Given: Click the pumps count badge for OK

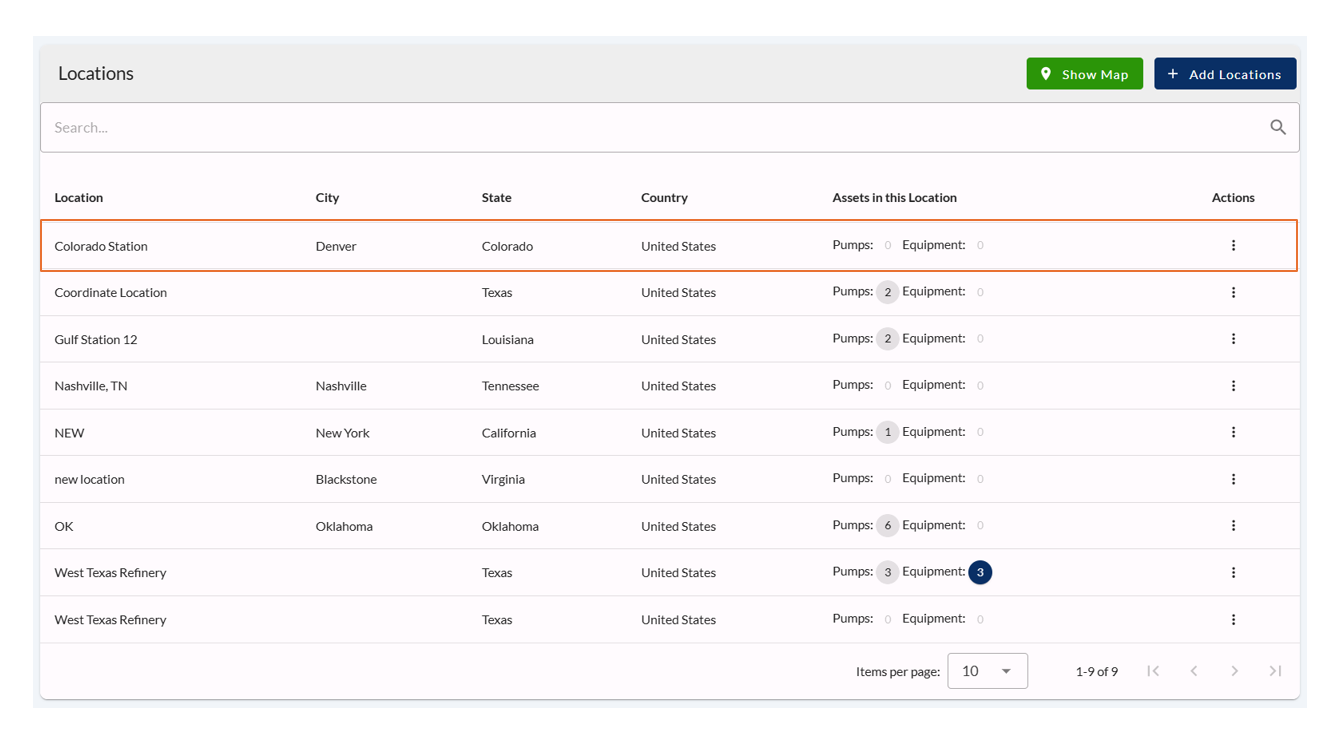Looking at the screenshot, I should pos(887,526).
